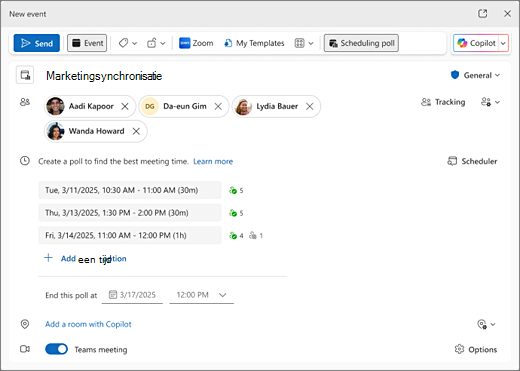Open the Learn more link
This screenshot has height=371, width=520.
[x=213, y=161]
